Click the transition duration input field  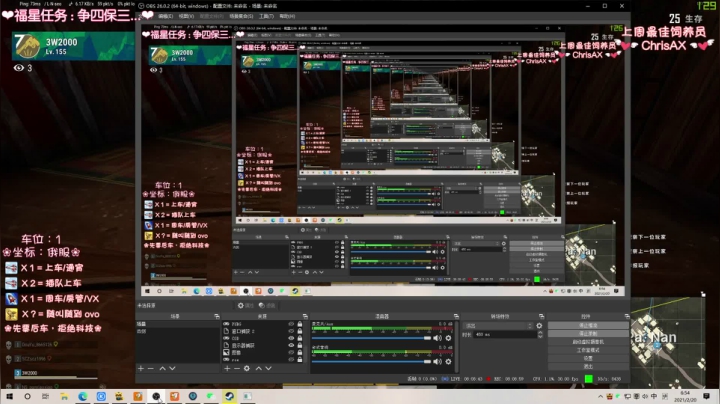pos(504,335)
